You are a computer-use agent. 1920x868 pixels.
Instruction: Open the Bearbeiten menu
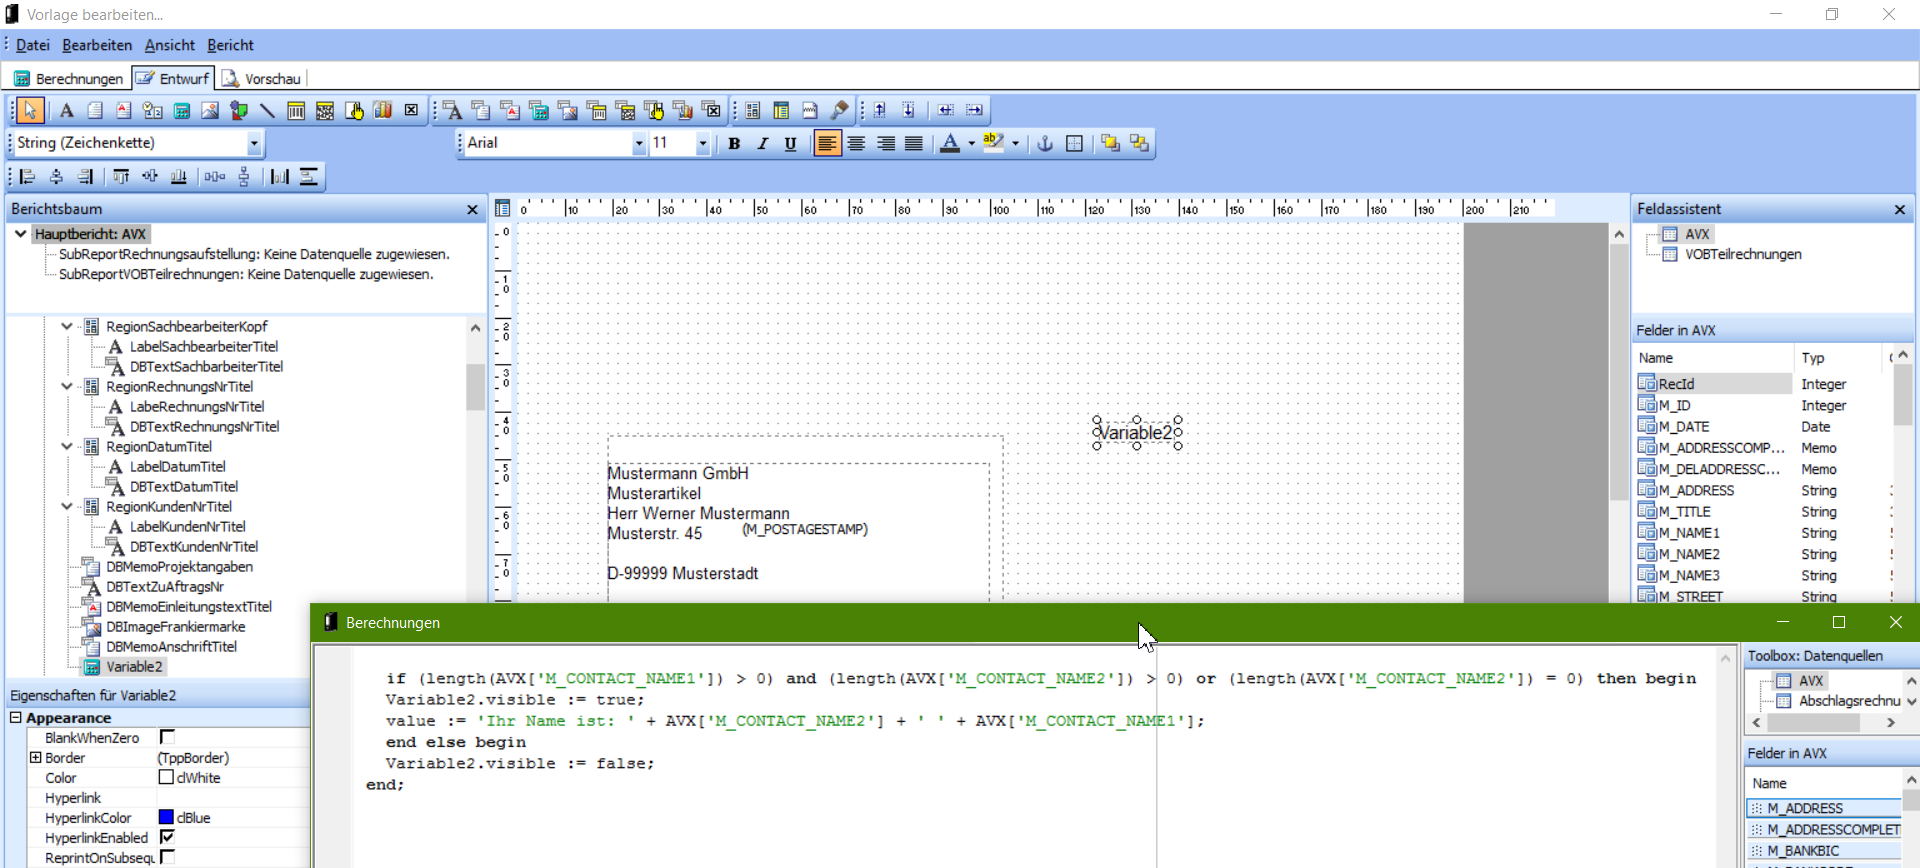[x=97, y=45]
